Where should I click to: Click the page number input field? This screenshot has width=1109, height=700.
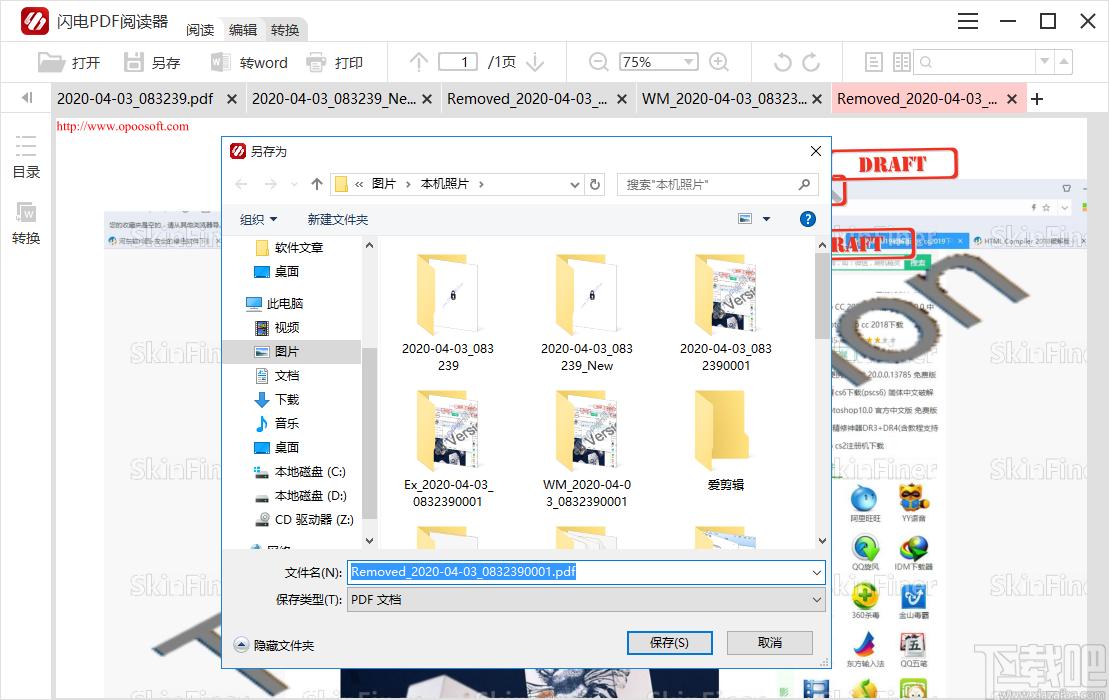click(x=458, y=62)
